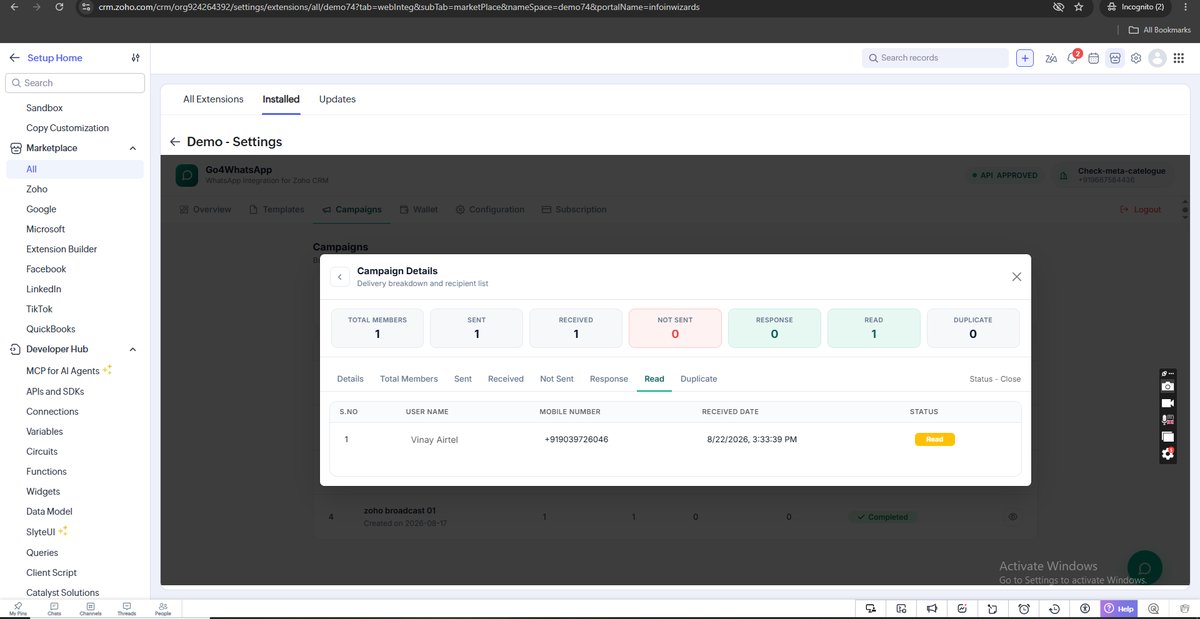Click the Go4WhatsApp logo icon

point(187,175)
